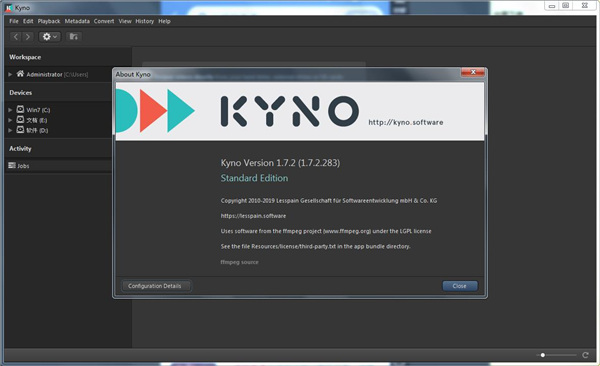Select the Win7 (C:) device row
The image size is (600, 366).
point(58,110)
